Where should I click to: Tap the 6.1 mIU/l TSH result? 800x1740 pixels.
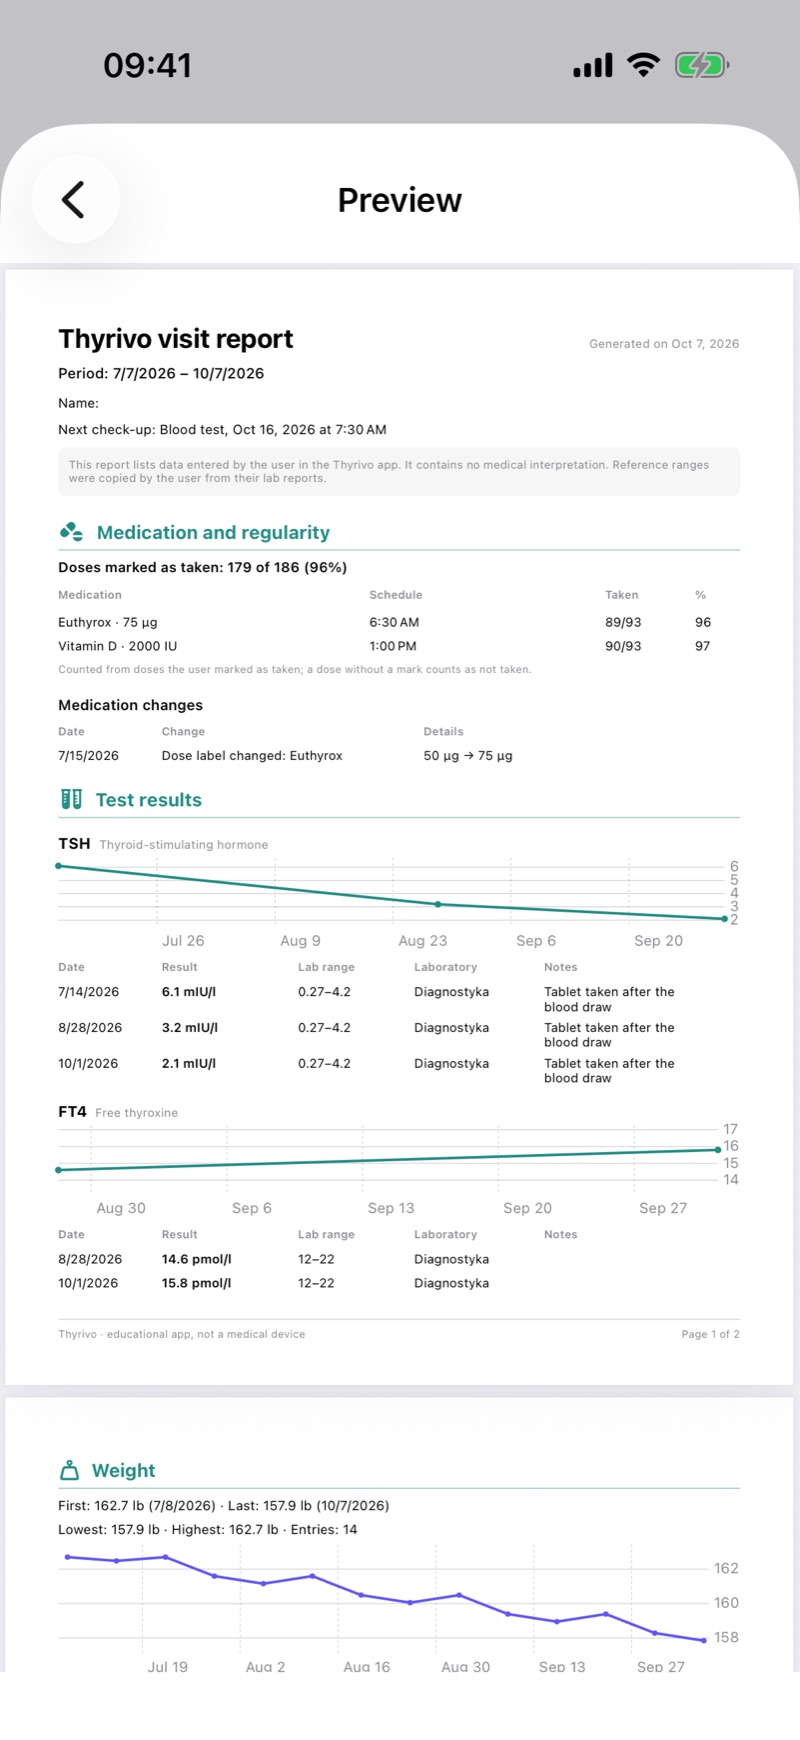tap(189, 992)
